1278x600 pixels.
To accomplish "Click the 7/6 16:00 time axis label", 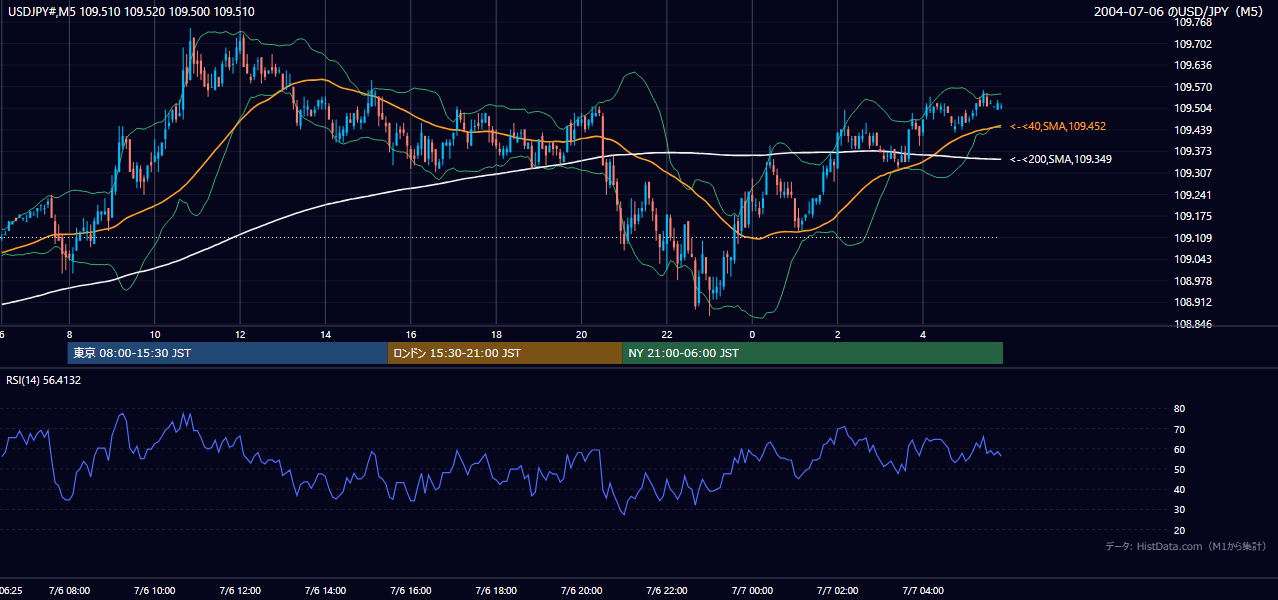I will [411, 591].
